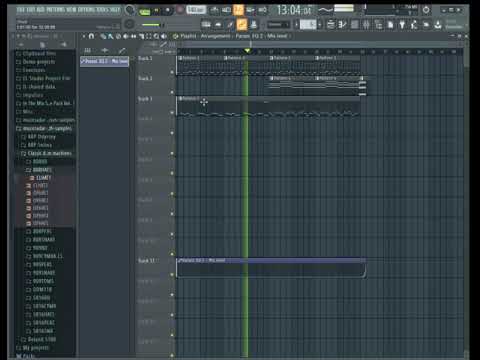Image resolution: width=480 pixels, height=360 pixels.
Task: Open the main snap dropdown selector
Action: [278, 24]
